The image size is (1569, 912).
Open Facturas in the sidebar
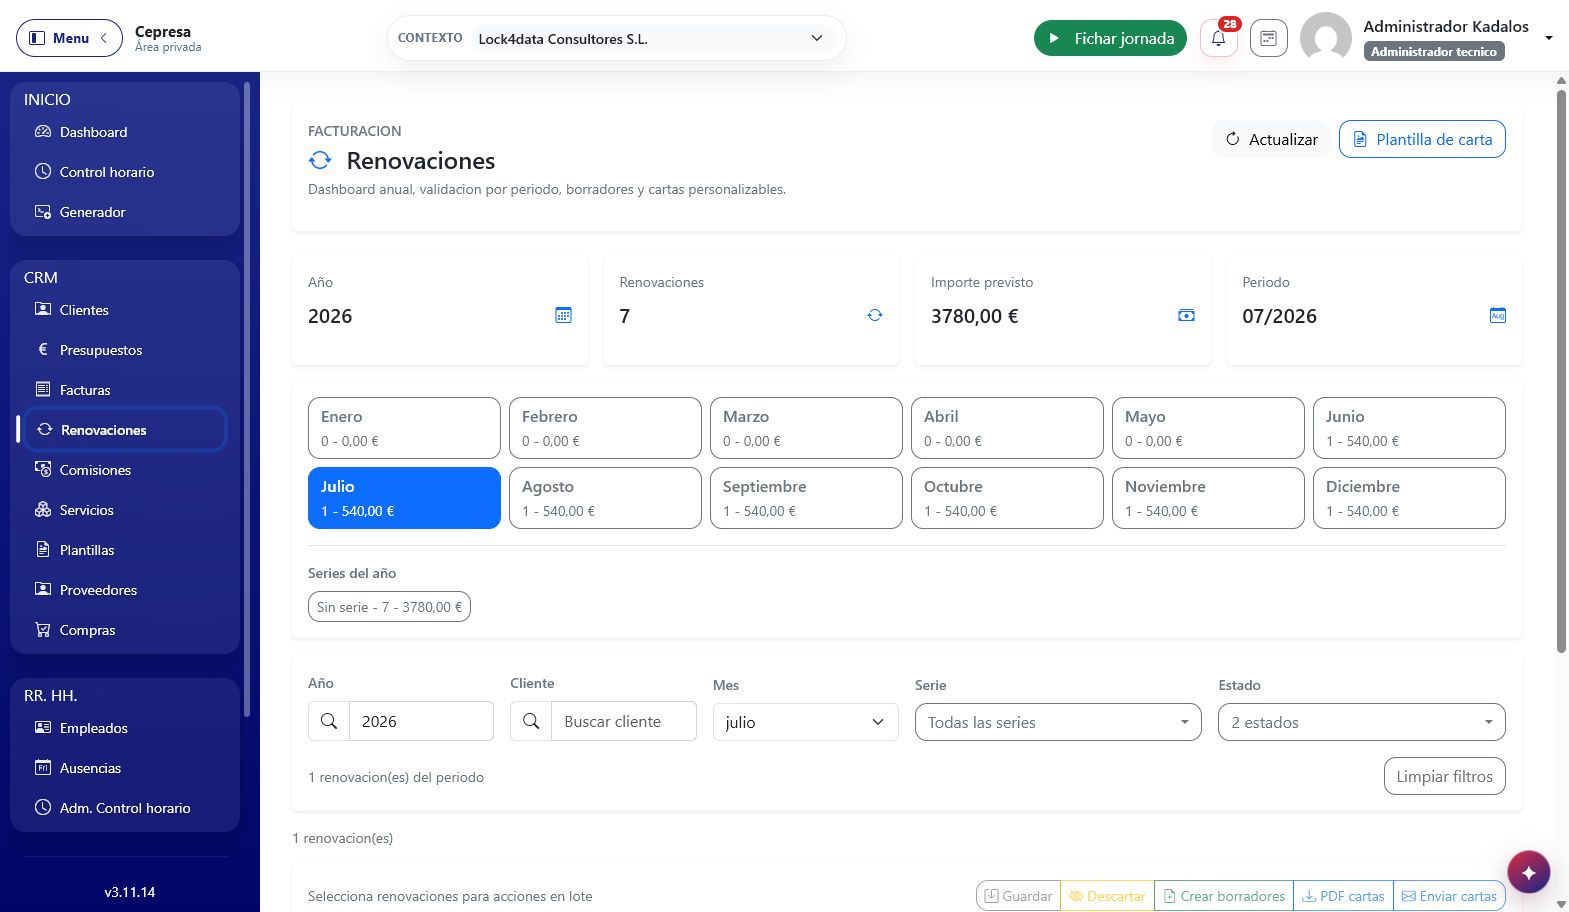tap(124, 390)
